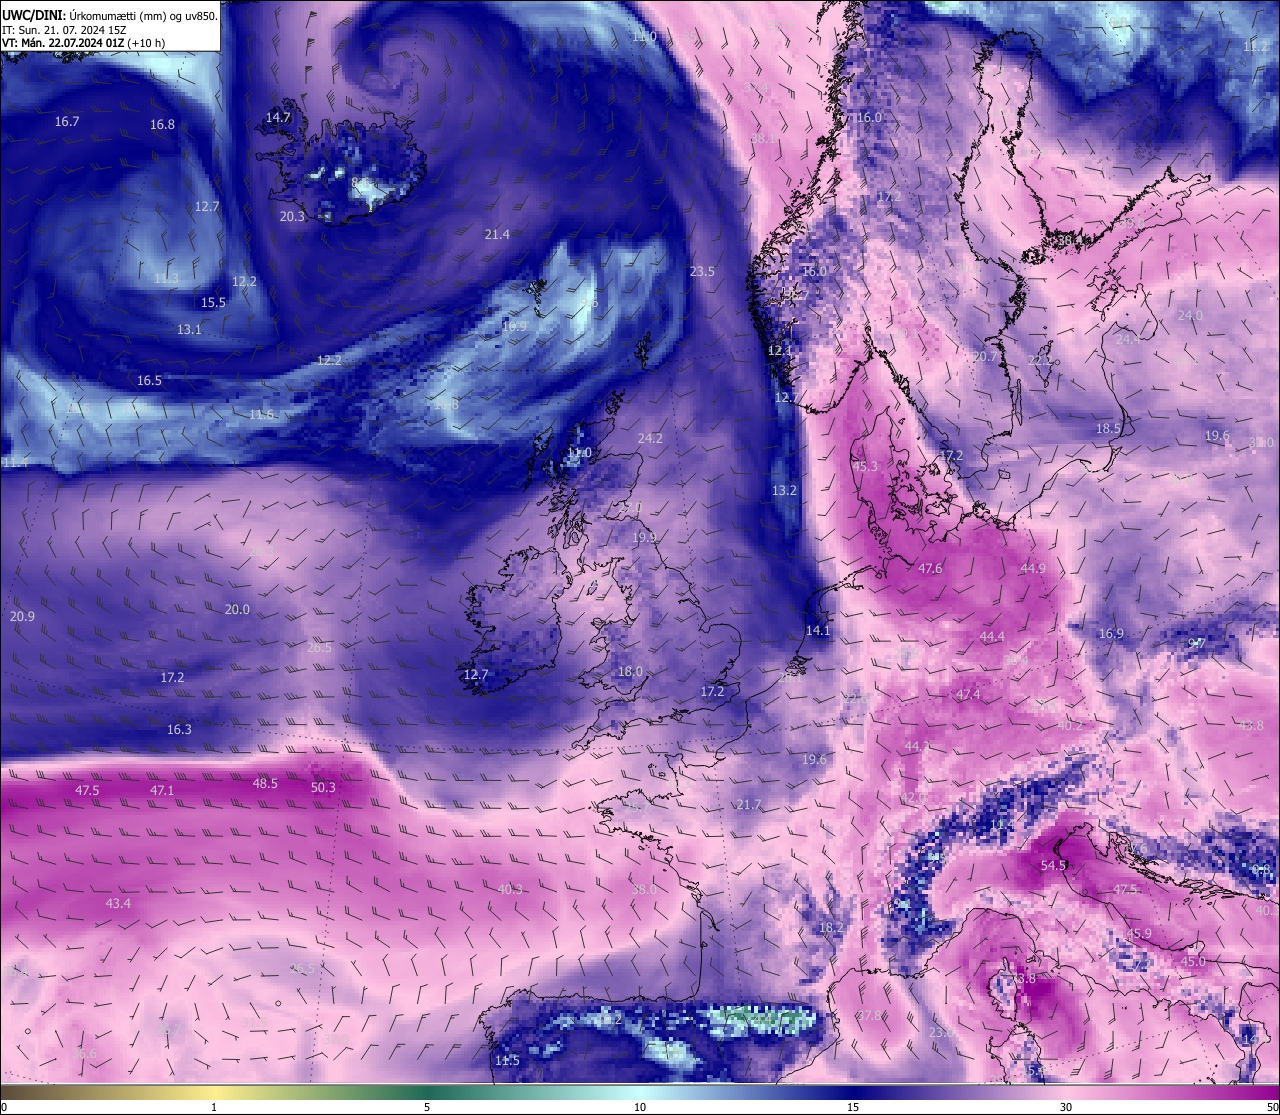Click the 14.7 value near Iceland
1280x1115 pixels.
[278, 117]
